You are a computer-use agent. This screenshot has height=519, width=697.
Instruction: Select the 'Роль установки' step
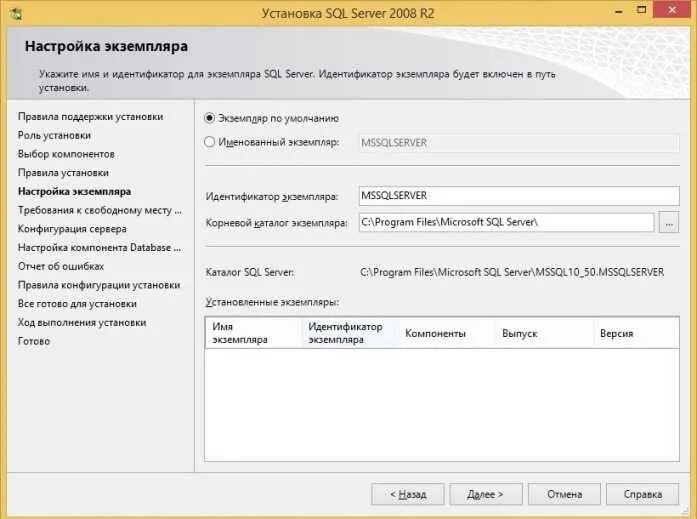(54, 135)
